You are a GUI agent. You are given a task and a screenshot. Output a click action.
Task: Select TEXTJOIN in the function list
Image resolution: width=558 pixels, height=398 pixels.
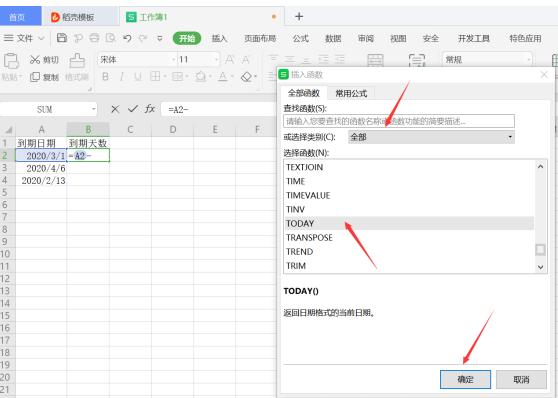click(x=409, y=167)
